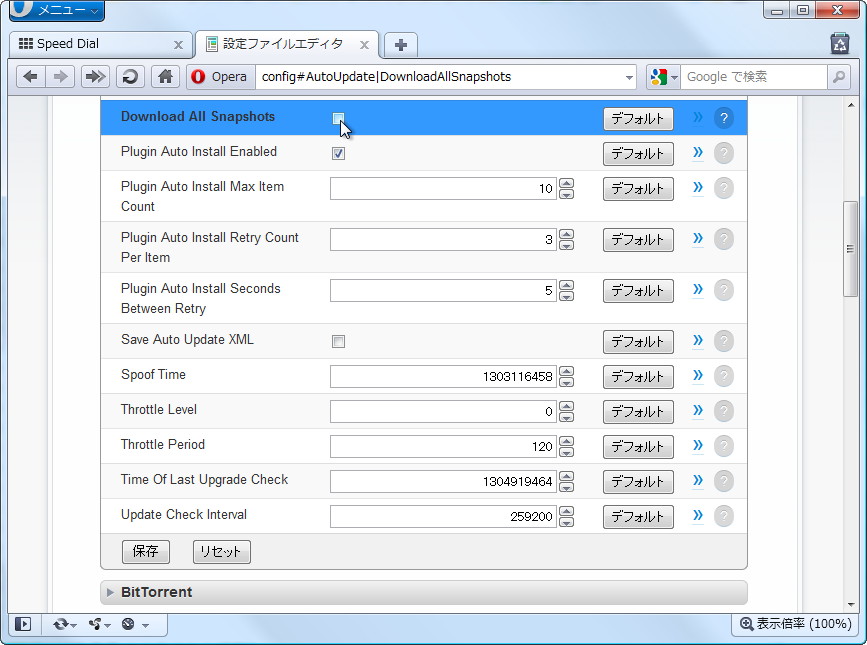Switch to the Speed Dial tab

(101, 44)
